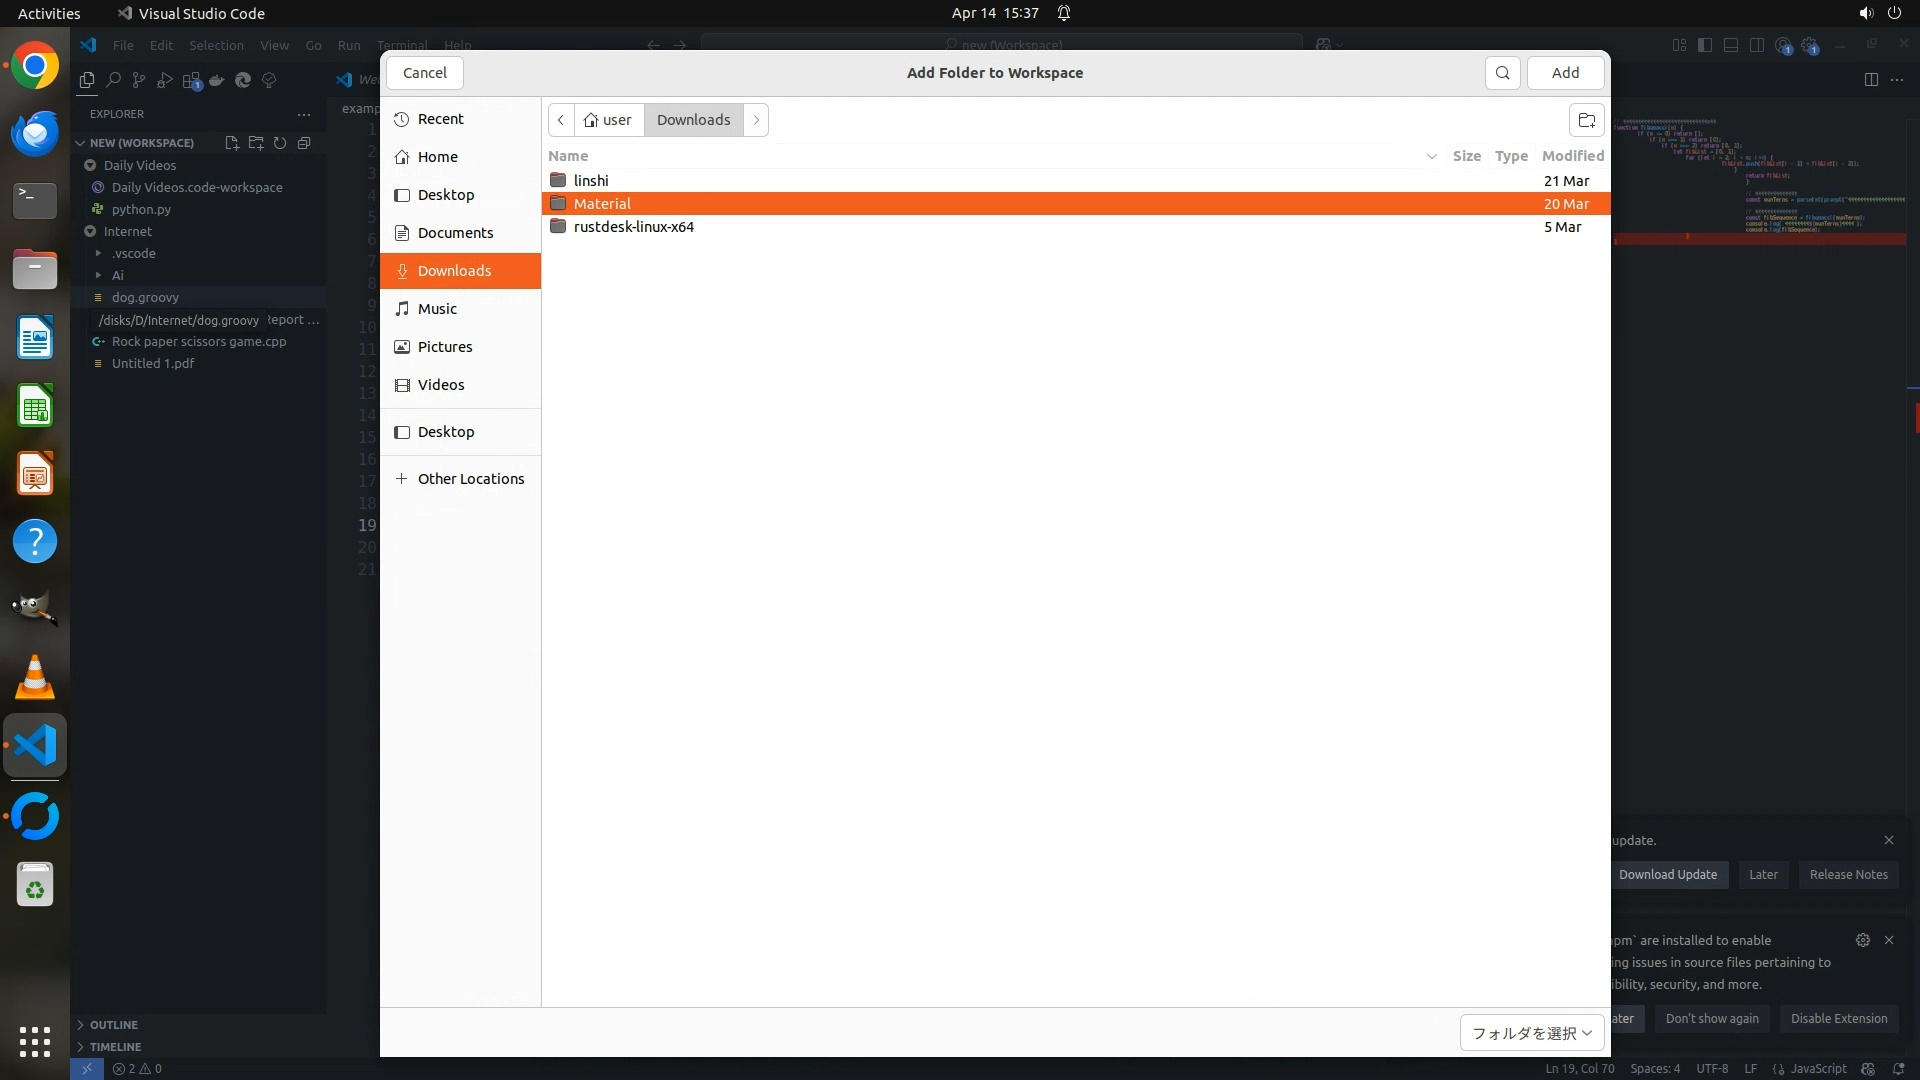Viewport: 1920px width, 1080px height.
Task: Select Other Locations in sidebar
Action: [x=470, y=479]
